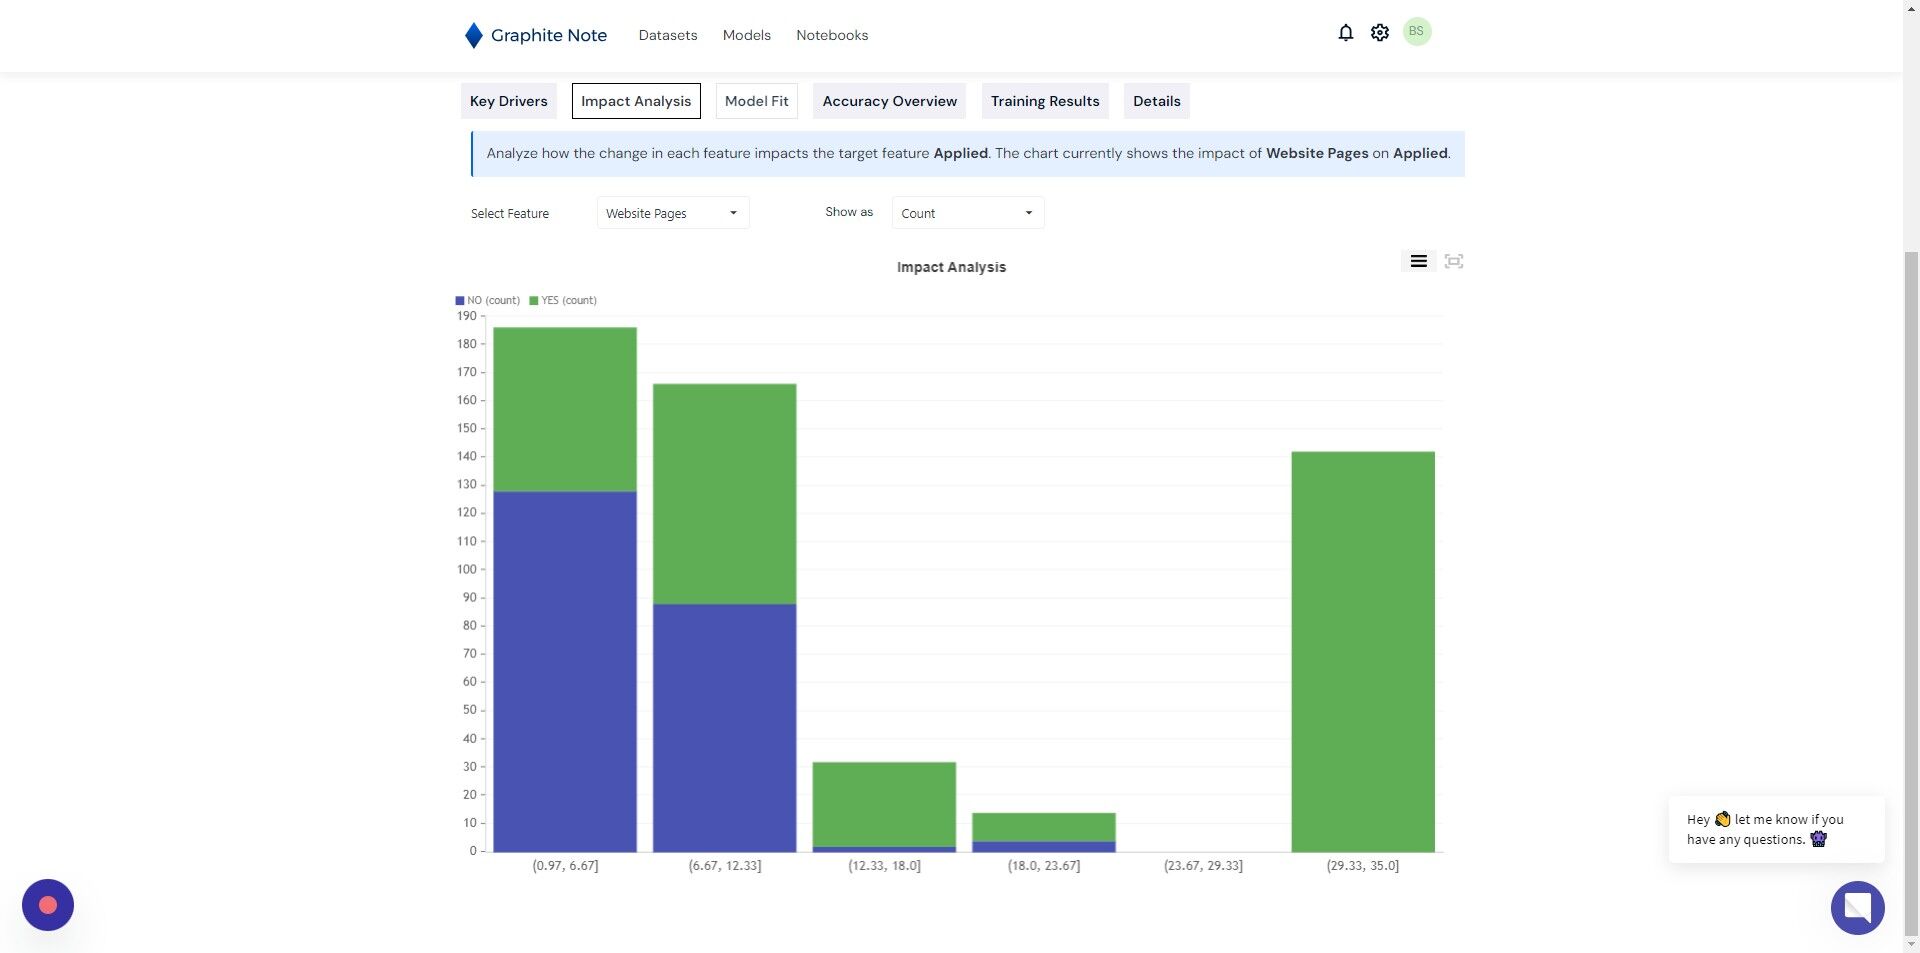Open the chat support bubble

coord(1857,907)
